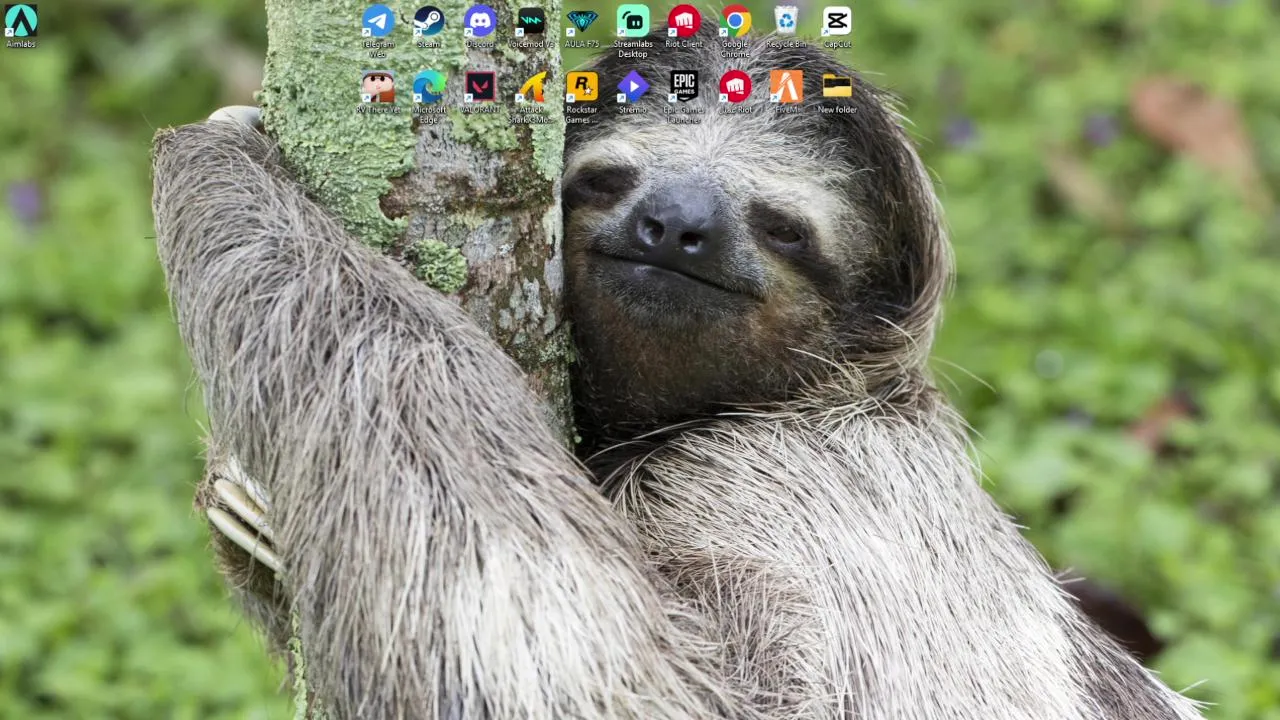
Task: Select the second Riot shortcut beside Epic Games
Action: point(735,92)
